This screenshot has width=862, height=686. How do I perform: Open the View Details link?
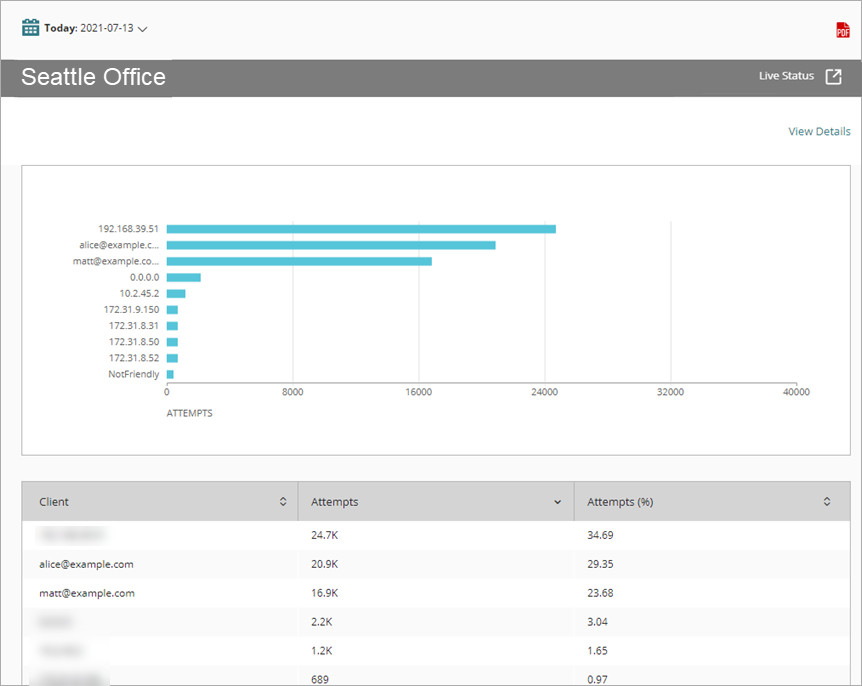click(x=819, y=131)
